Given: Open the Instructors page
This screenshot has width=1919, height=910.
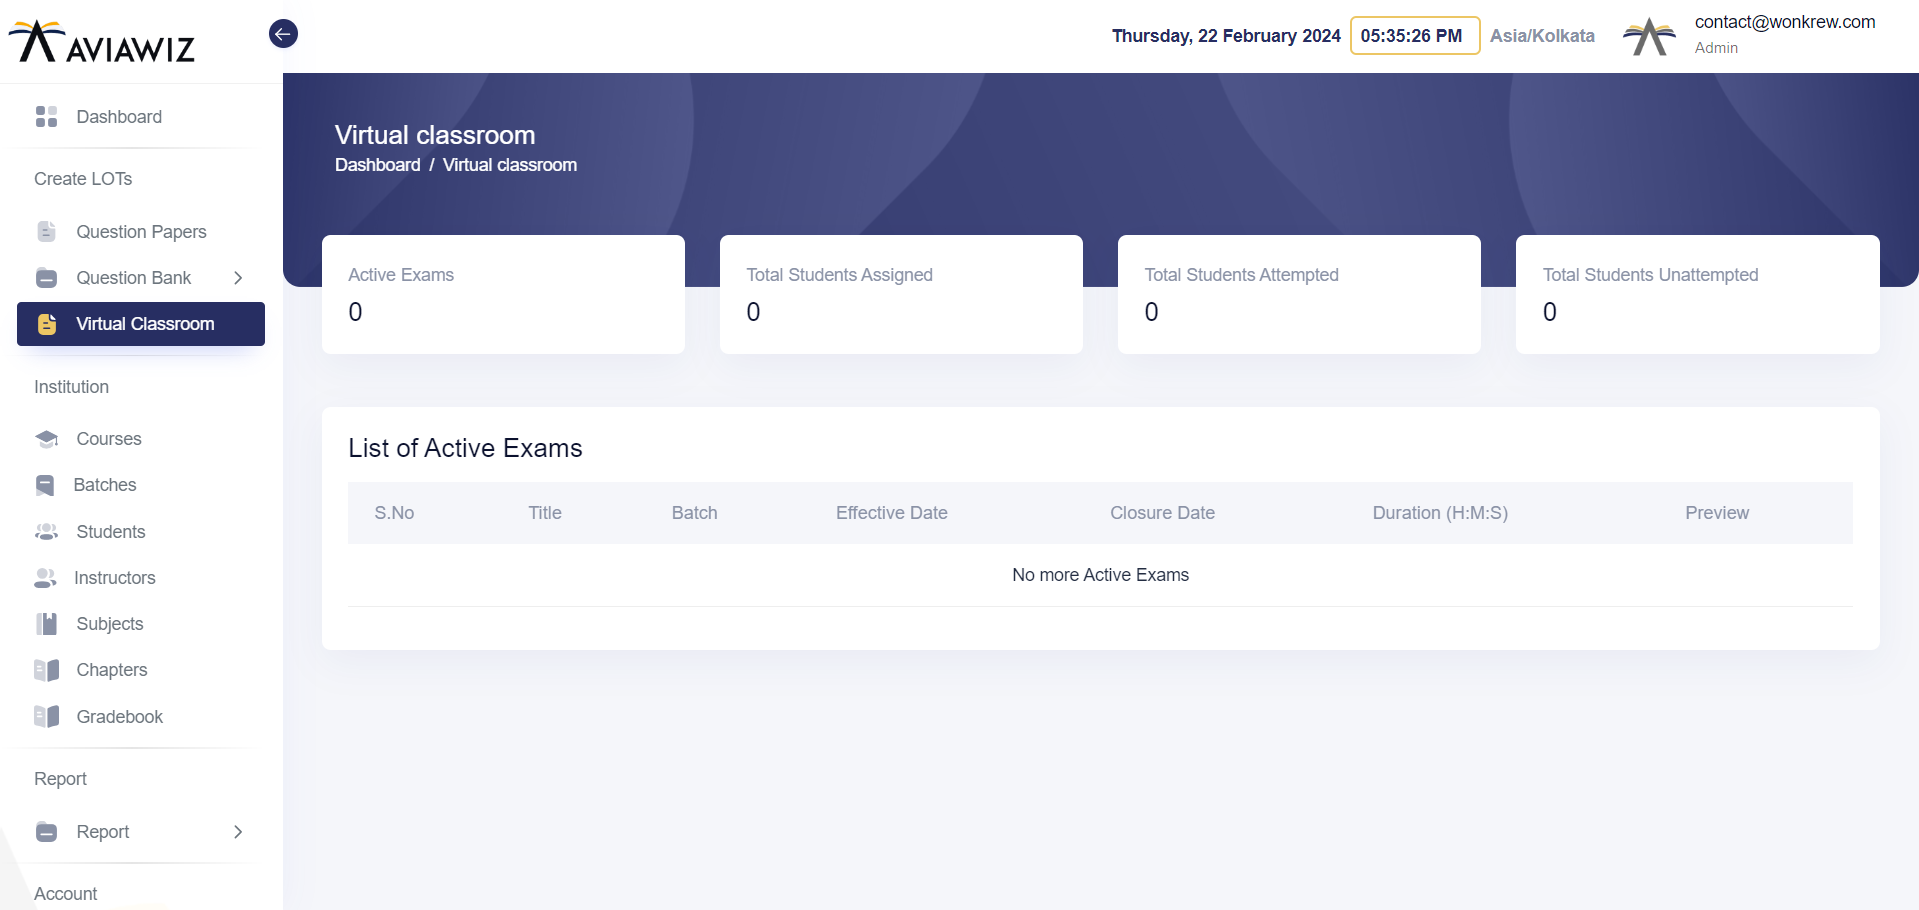Looking at the screenshot, I should [x=141, y=578].
